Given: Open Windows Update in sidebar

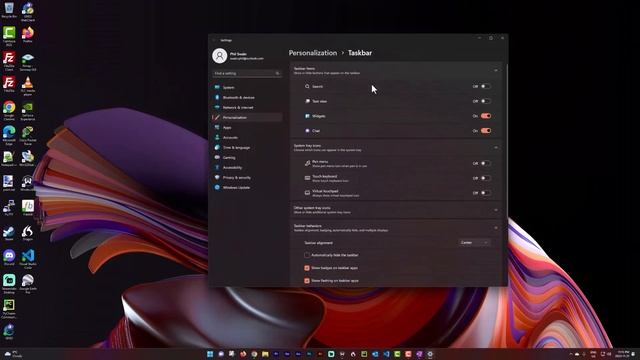Looking at the screenshot, I should tap(247, 187).
